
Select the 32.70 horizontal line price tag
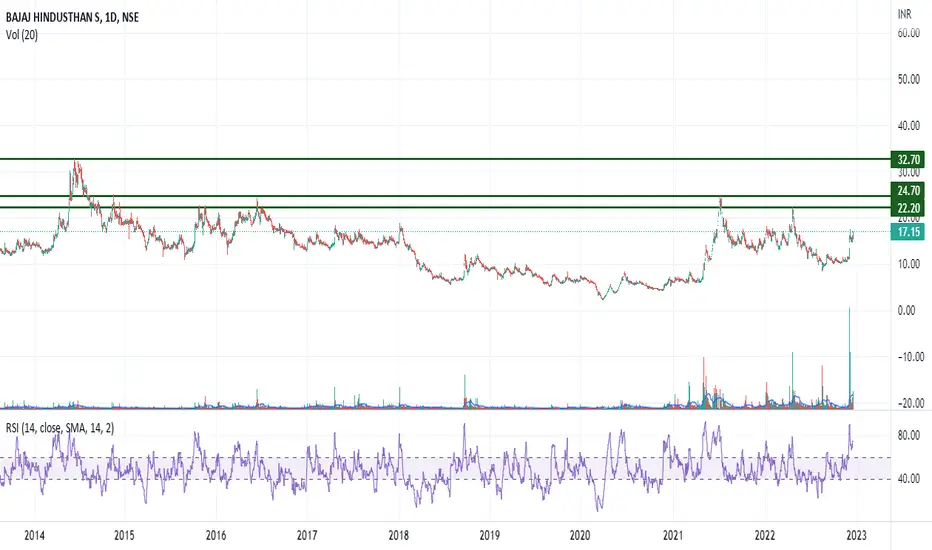[x=908, y=159]
